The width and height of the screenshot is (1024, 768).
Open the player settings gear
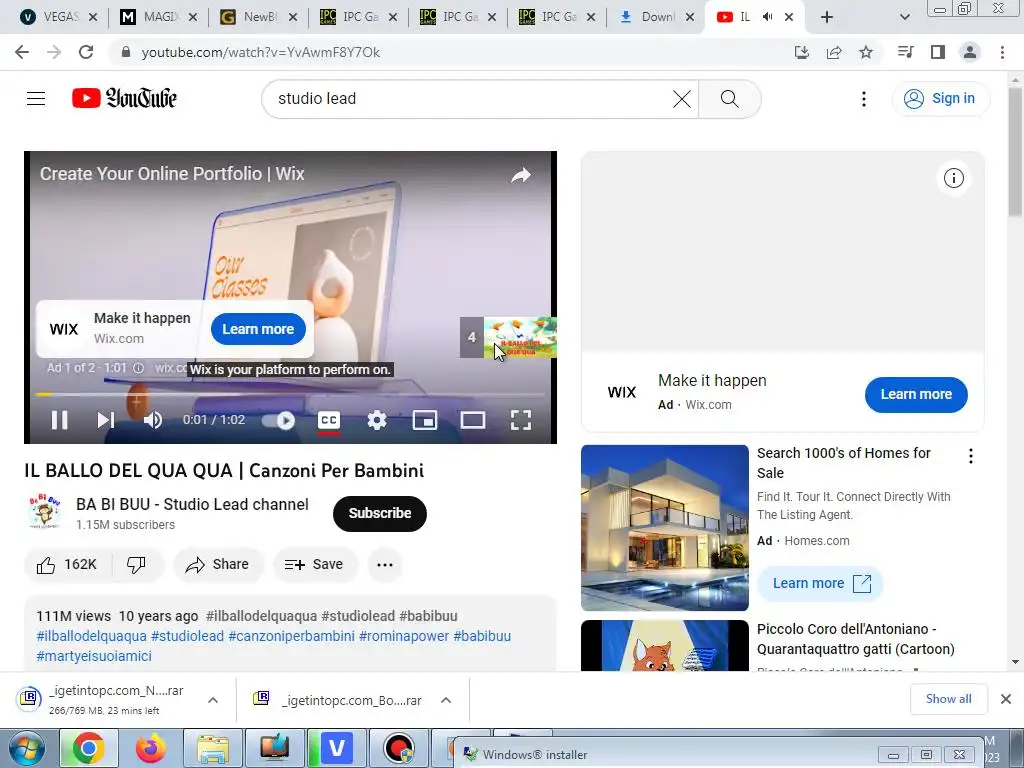pos(377,420)
